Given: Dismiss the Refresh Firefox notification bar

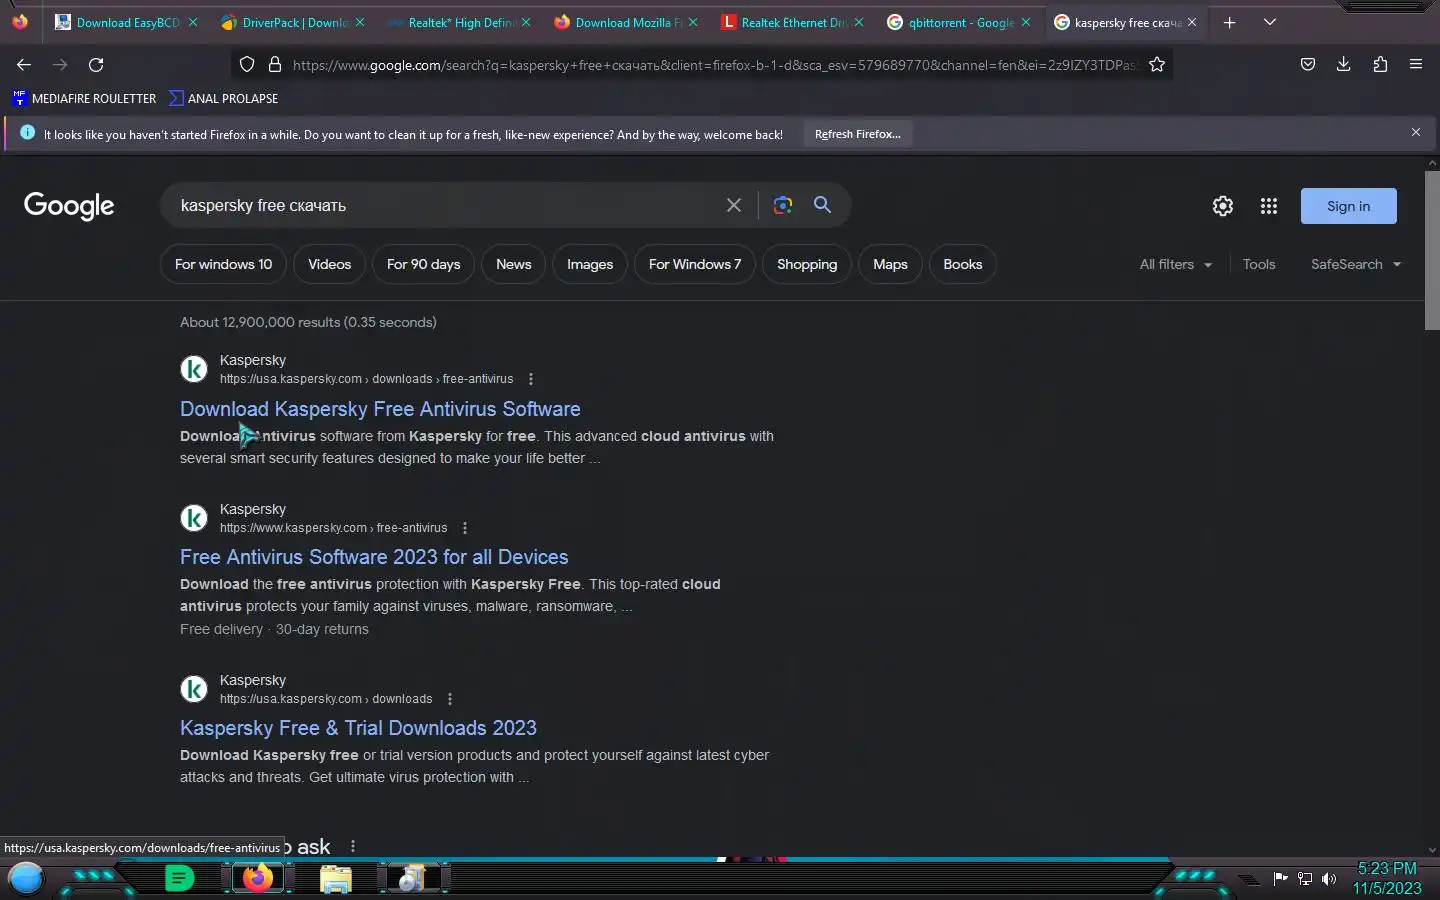Looking at the screenshot, I should [1416, 132].
